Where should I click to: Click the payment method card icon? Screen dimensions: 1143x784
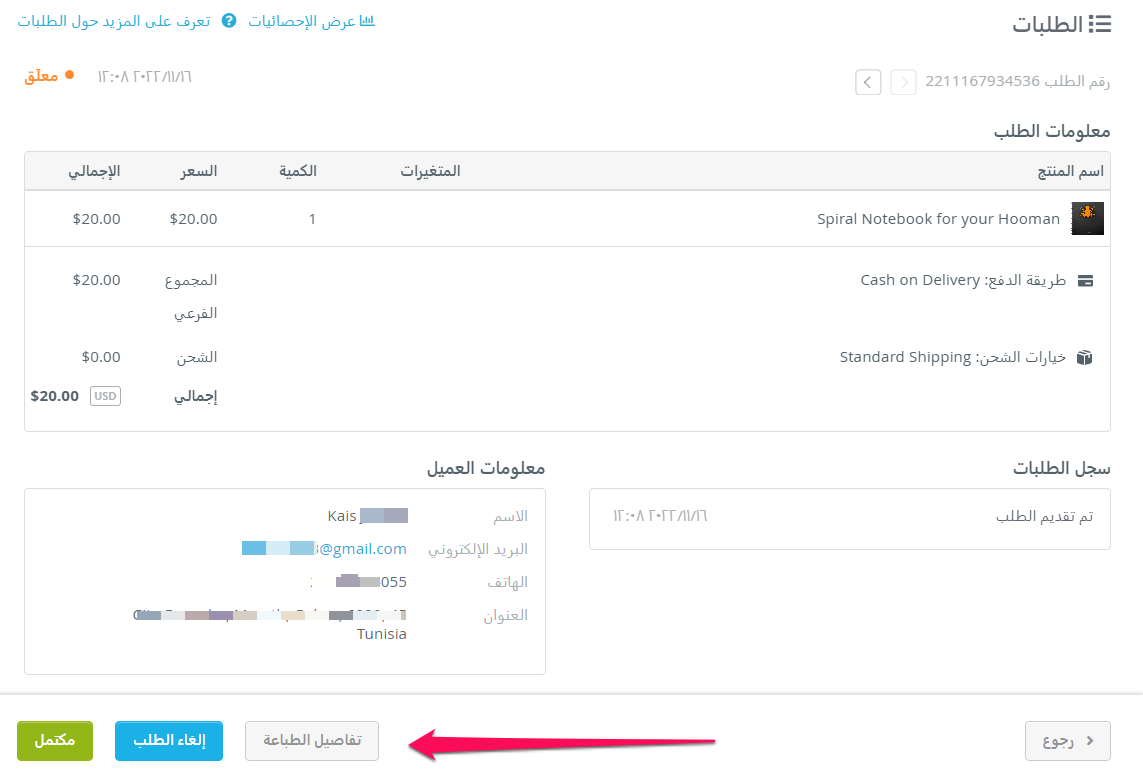[x=1085, y=281]
